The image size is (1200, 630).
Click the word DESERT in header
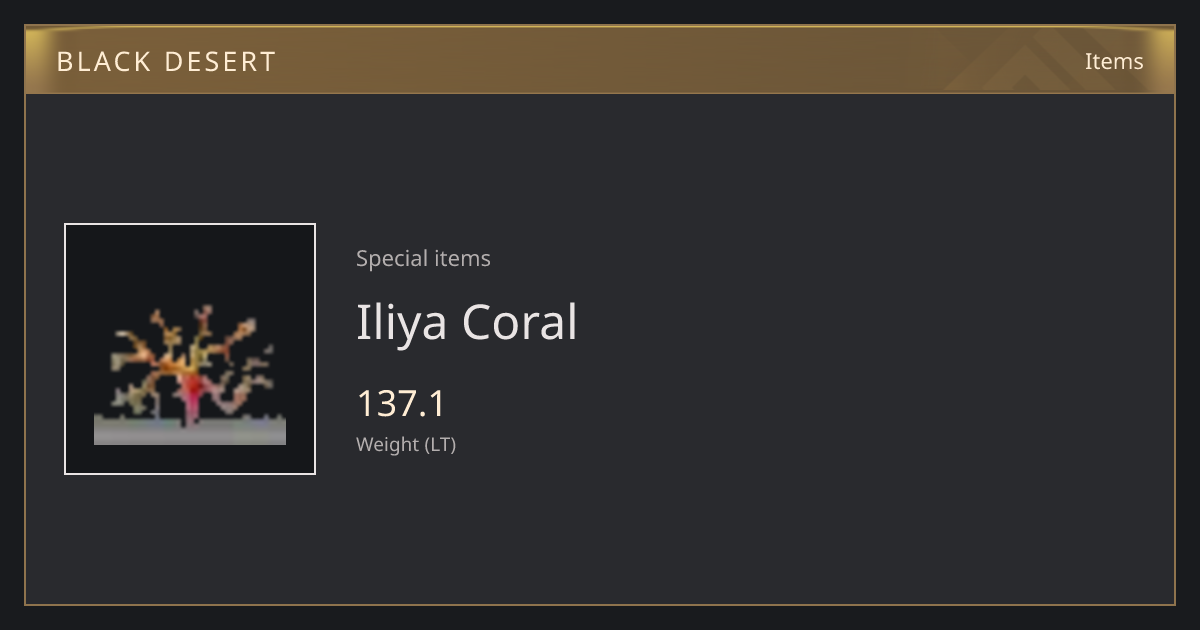click(x=220, y=62)
